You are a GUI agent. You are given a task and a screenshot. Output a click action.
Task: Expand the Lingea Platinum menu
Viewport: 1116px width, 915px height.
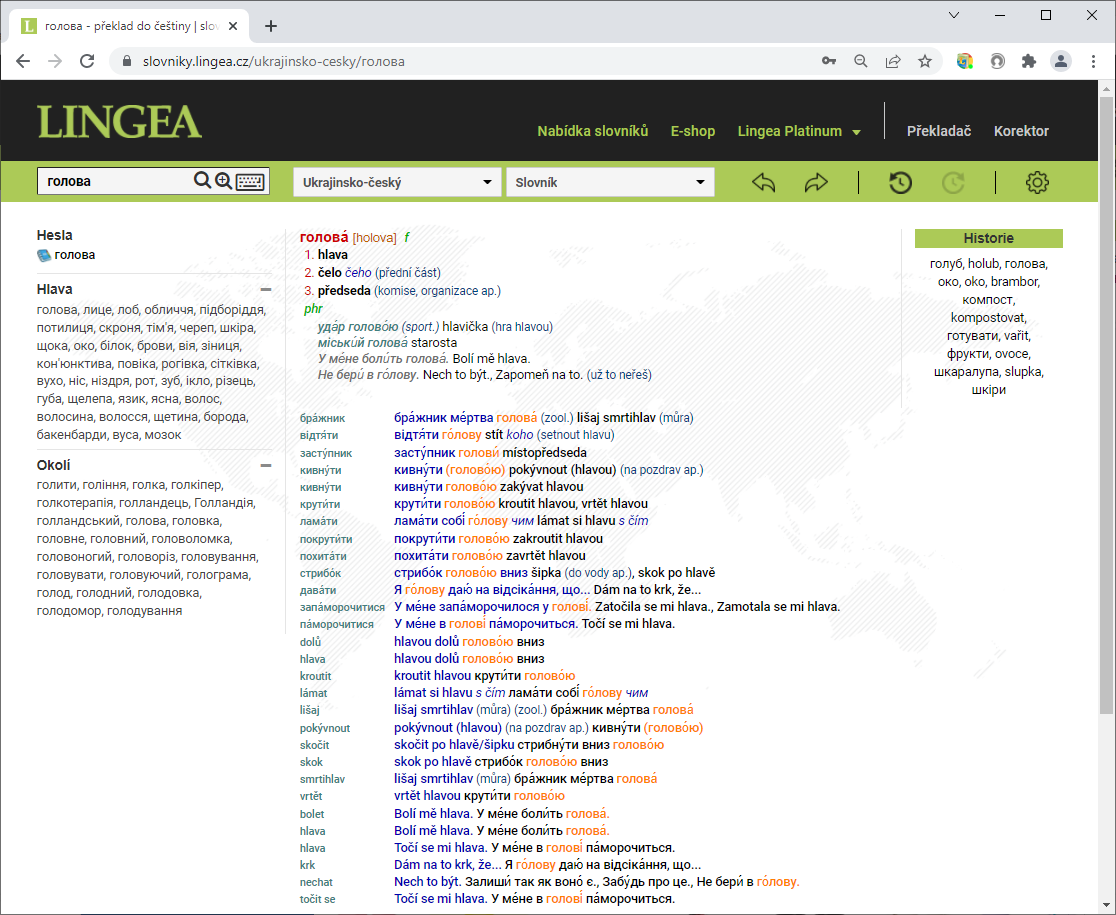799,131
